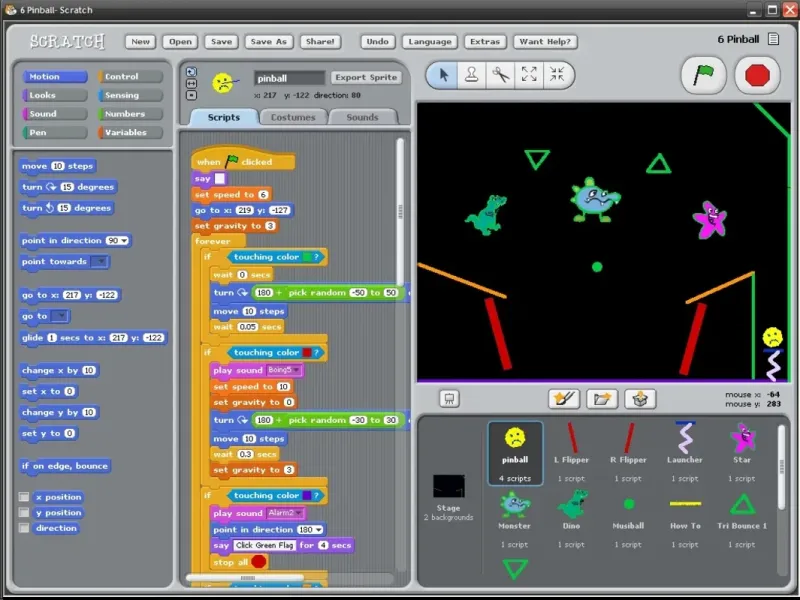Viewport: 800px width, 600px height.
Task: Click the Export Sprite button
Action: pos(366,78)
